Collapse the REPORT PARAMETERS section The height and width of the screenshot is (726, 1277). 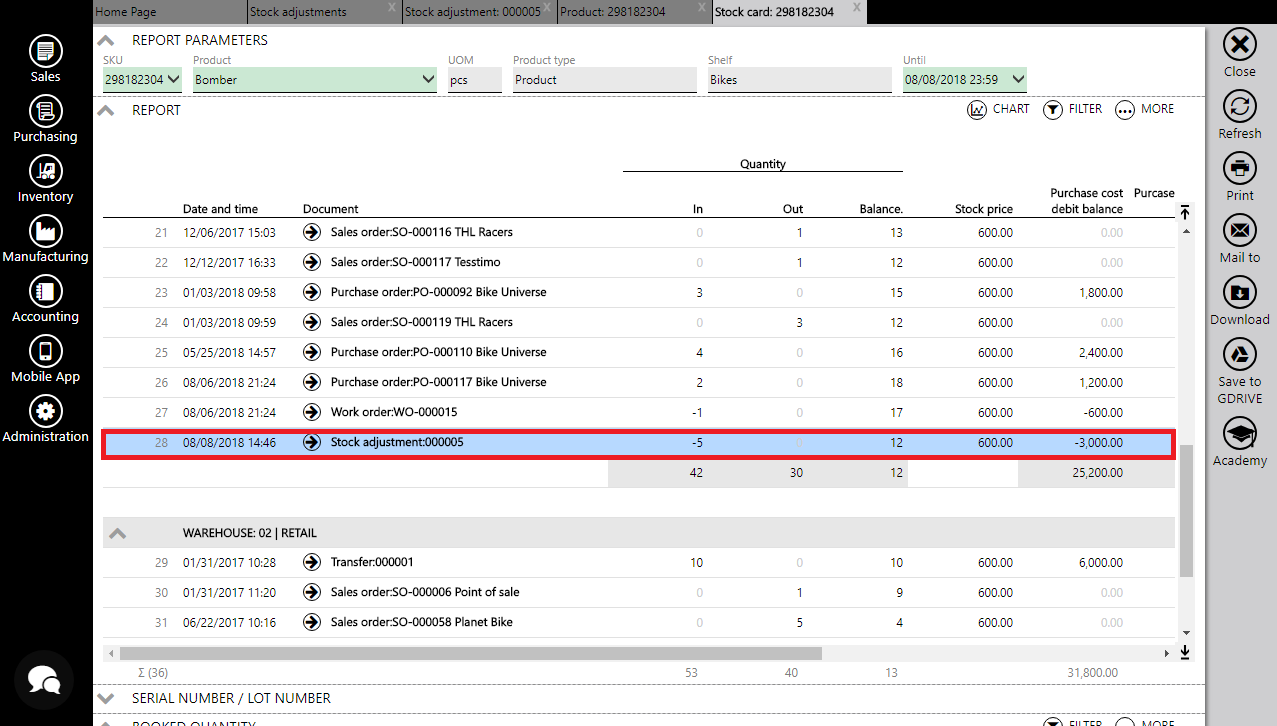point(104,41)
